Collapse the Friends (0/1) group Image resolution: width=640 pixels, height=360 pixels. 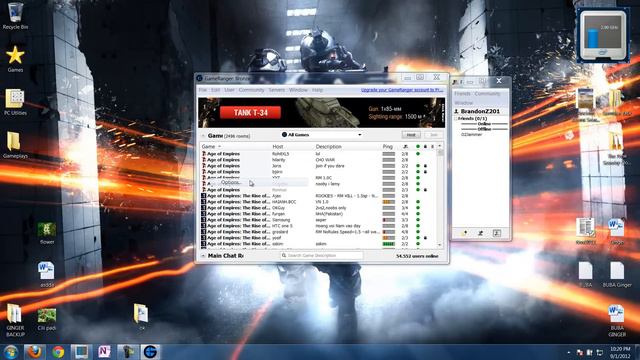[456, 118]
